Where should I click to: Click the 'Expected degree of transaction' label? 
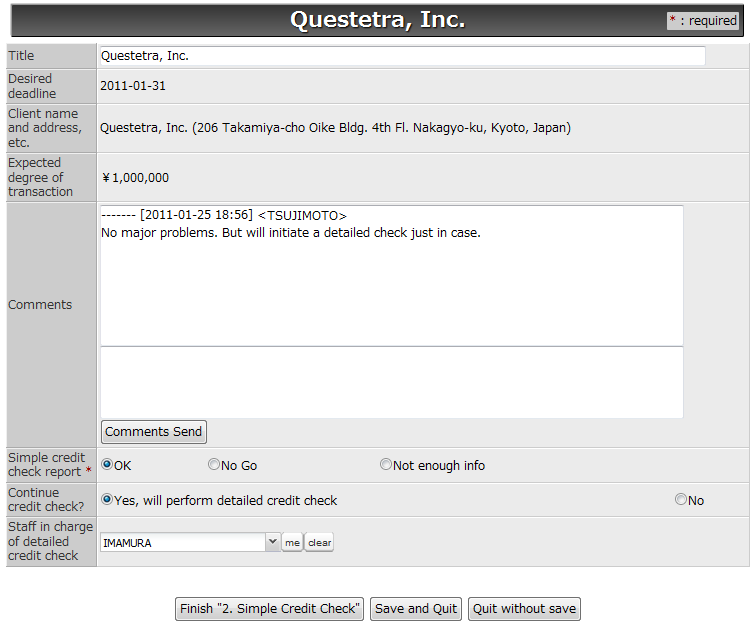pyautogui.click(x=40, y=177)
